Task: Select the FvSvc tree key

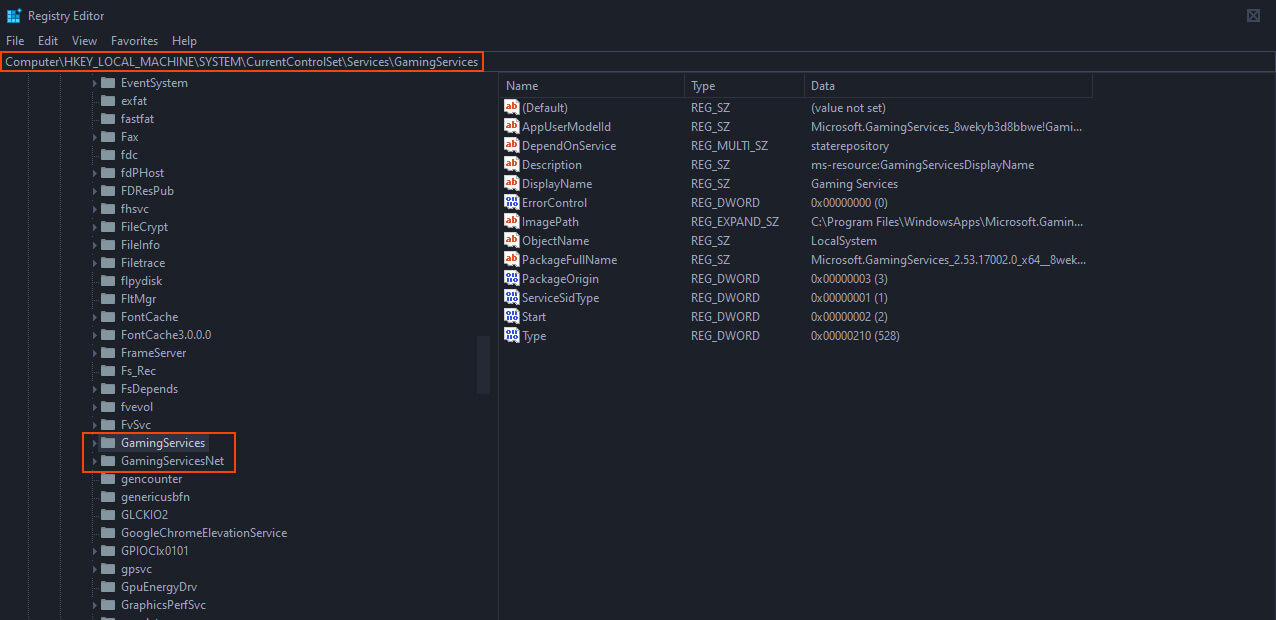Action: [x=136, y=425]
